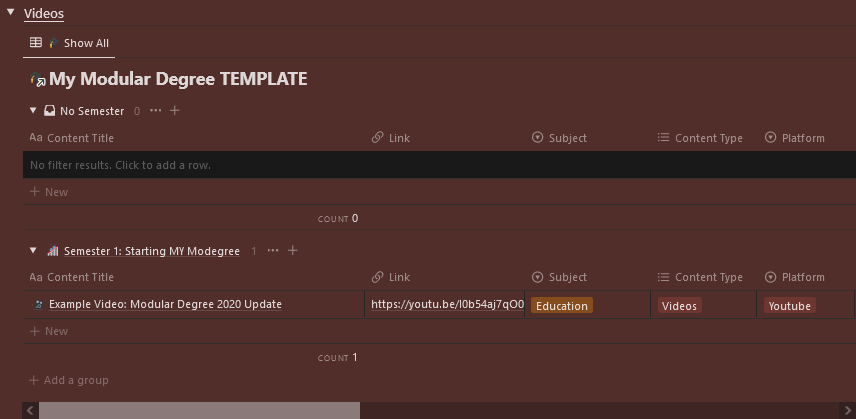
Task: Open No Semester group options menu
Action: [155, 111]
